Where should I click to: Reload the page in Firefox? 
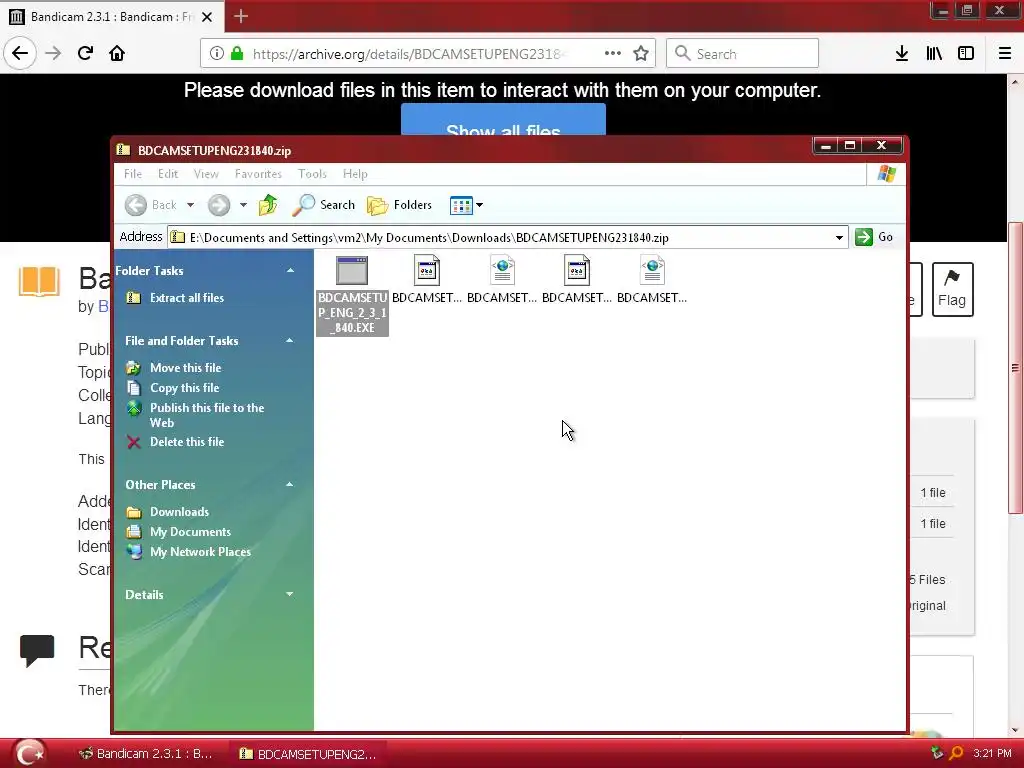[x=86, y=54]
